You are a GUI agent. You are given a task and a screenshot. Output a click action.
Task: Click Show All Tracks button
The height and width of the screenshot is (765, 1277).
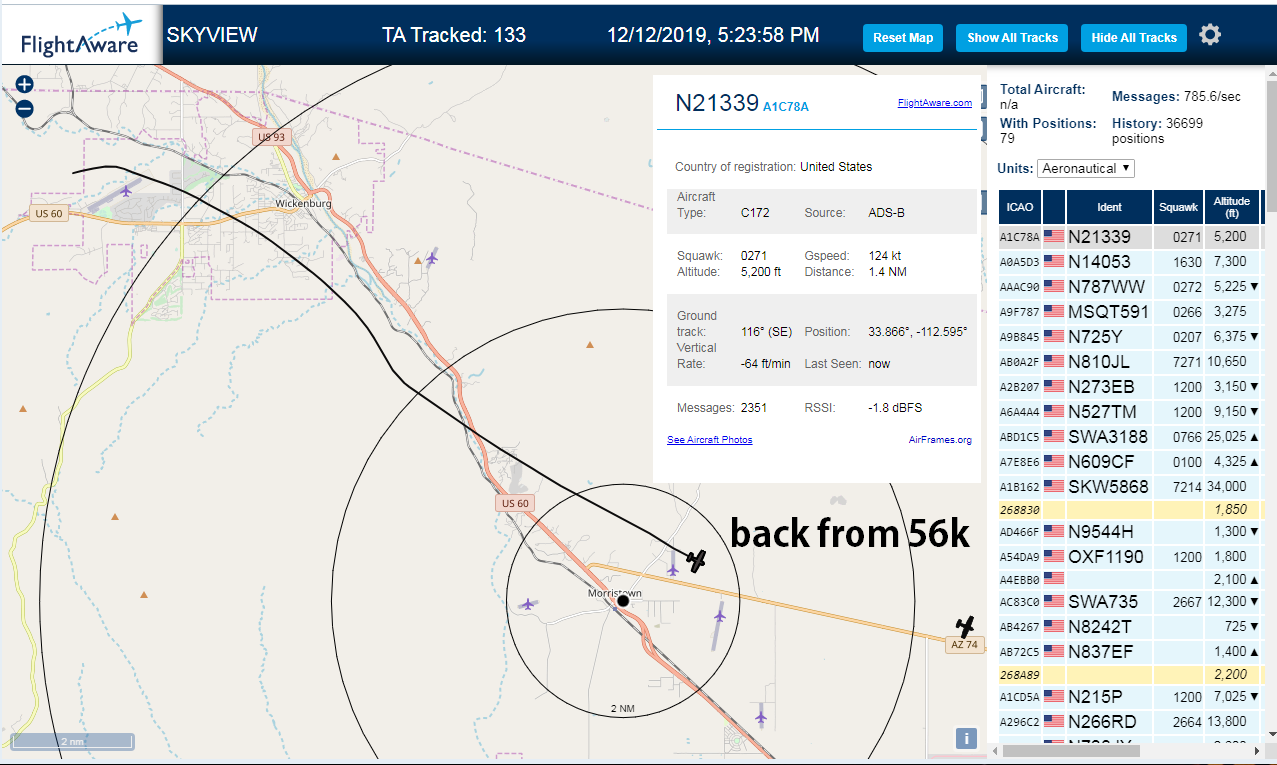pos(1012,38)
